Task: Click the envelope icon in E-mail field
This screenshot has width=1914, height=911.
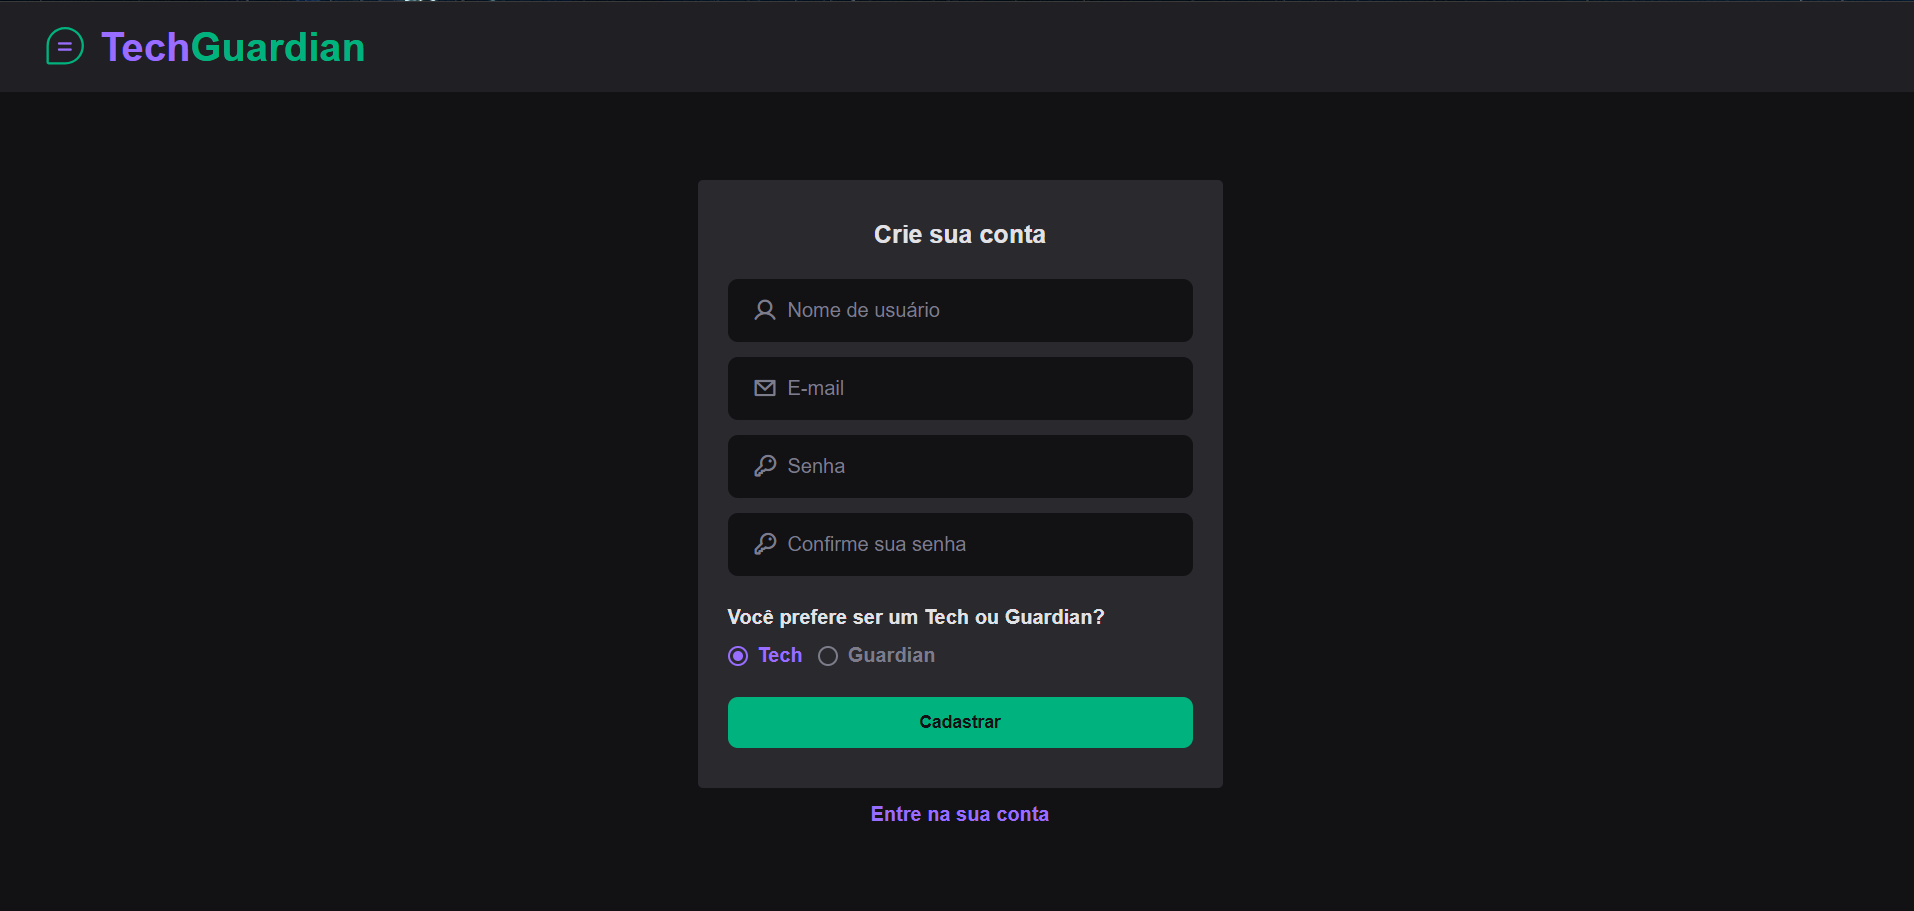Action: [x=765, y=388]
